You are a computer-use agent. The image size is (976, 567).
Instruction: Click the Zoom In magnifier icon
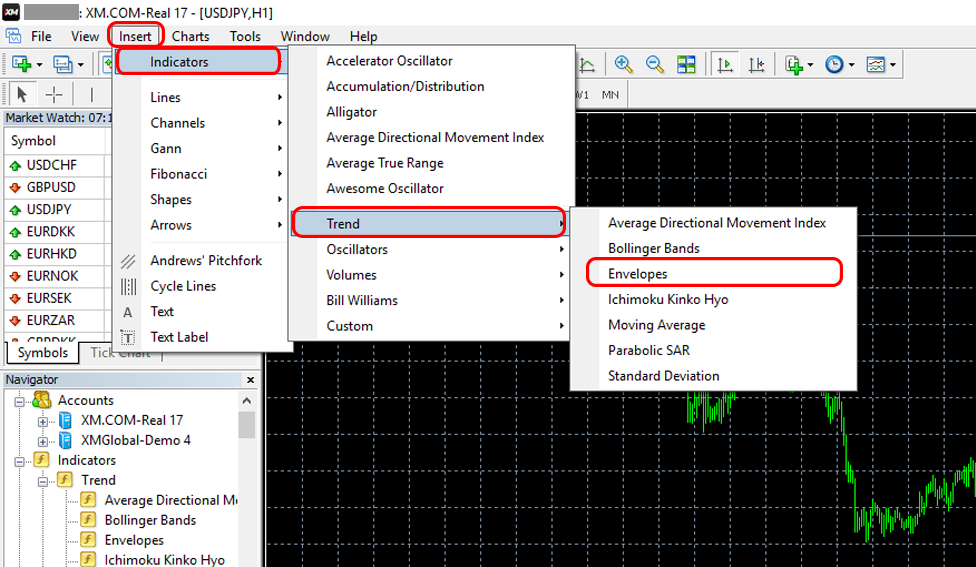click(623, 64)
